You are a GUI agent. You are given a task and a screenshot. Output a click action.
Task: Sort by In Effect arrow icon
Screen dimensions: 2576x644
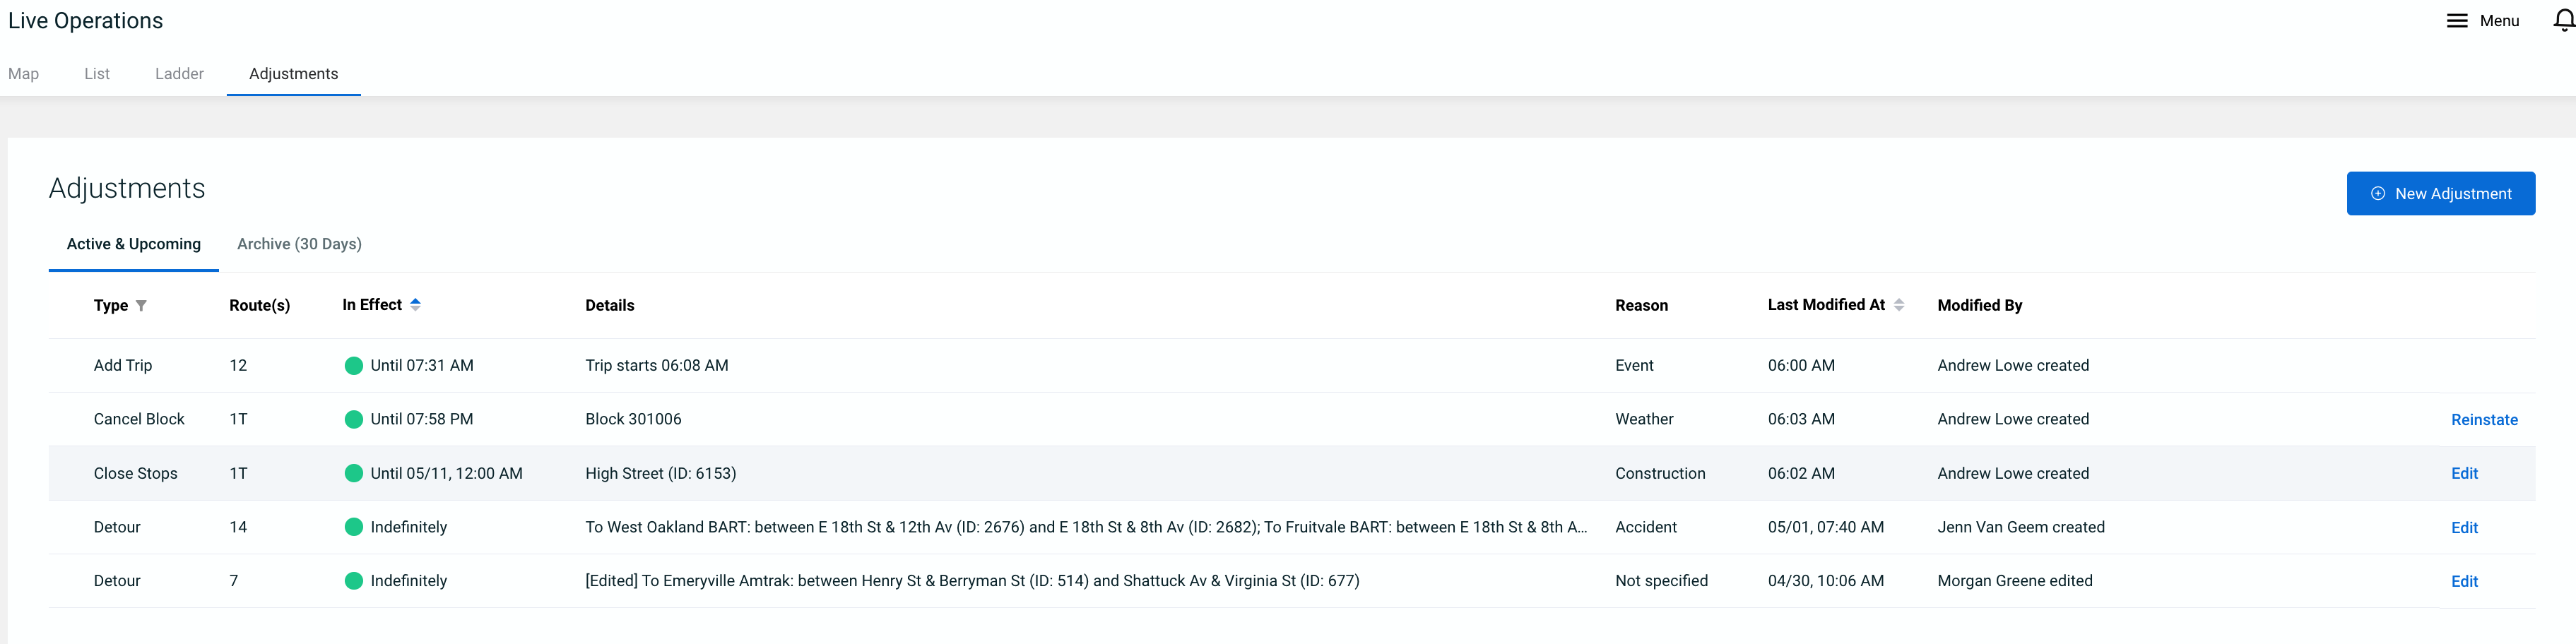[x=415, y=305]
